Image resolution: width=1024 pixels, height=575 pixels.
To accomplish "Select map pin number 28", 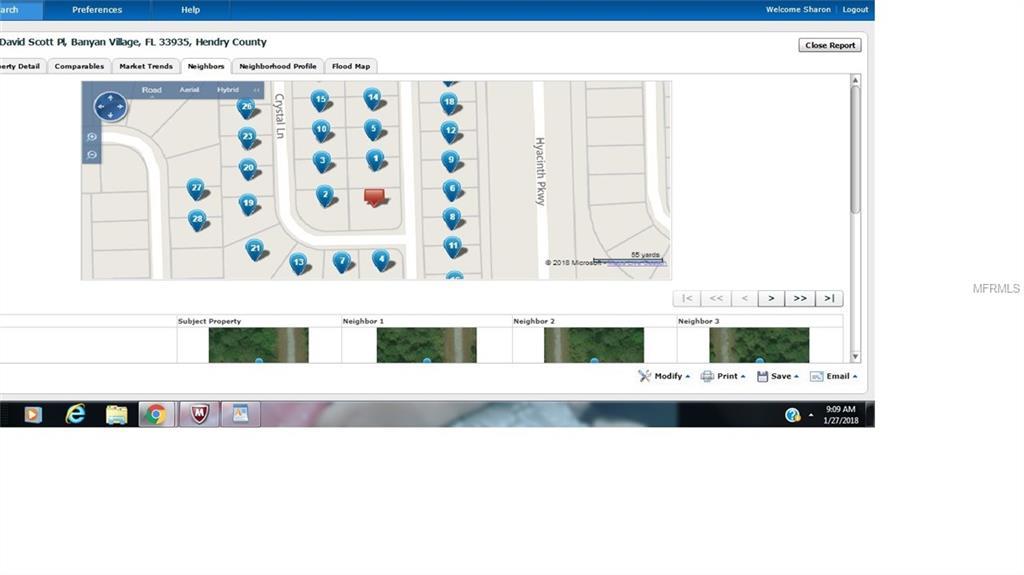I will 197,220.
